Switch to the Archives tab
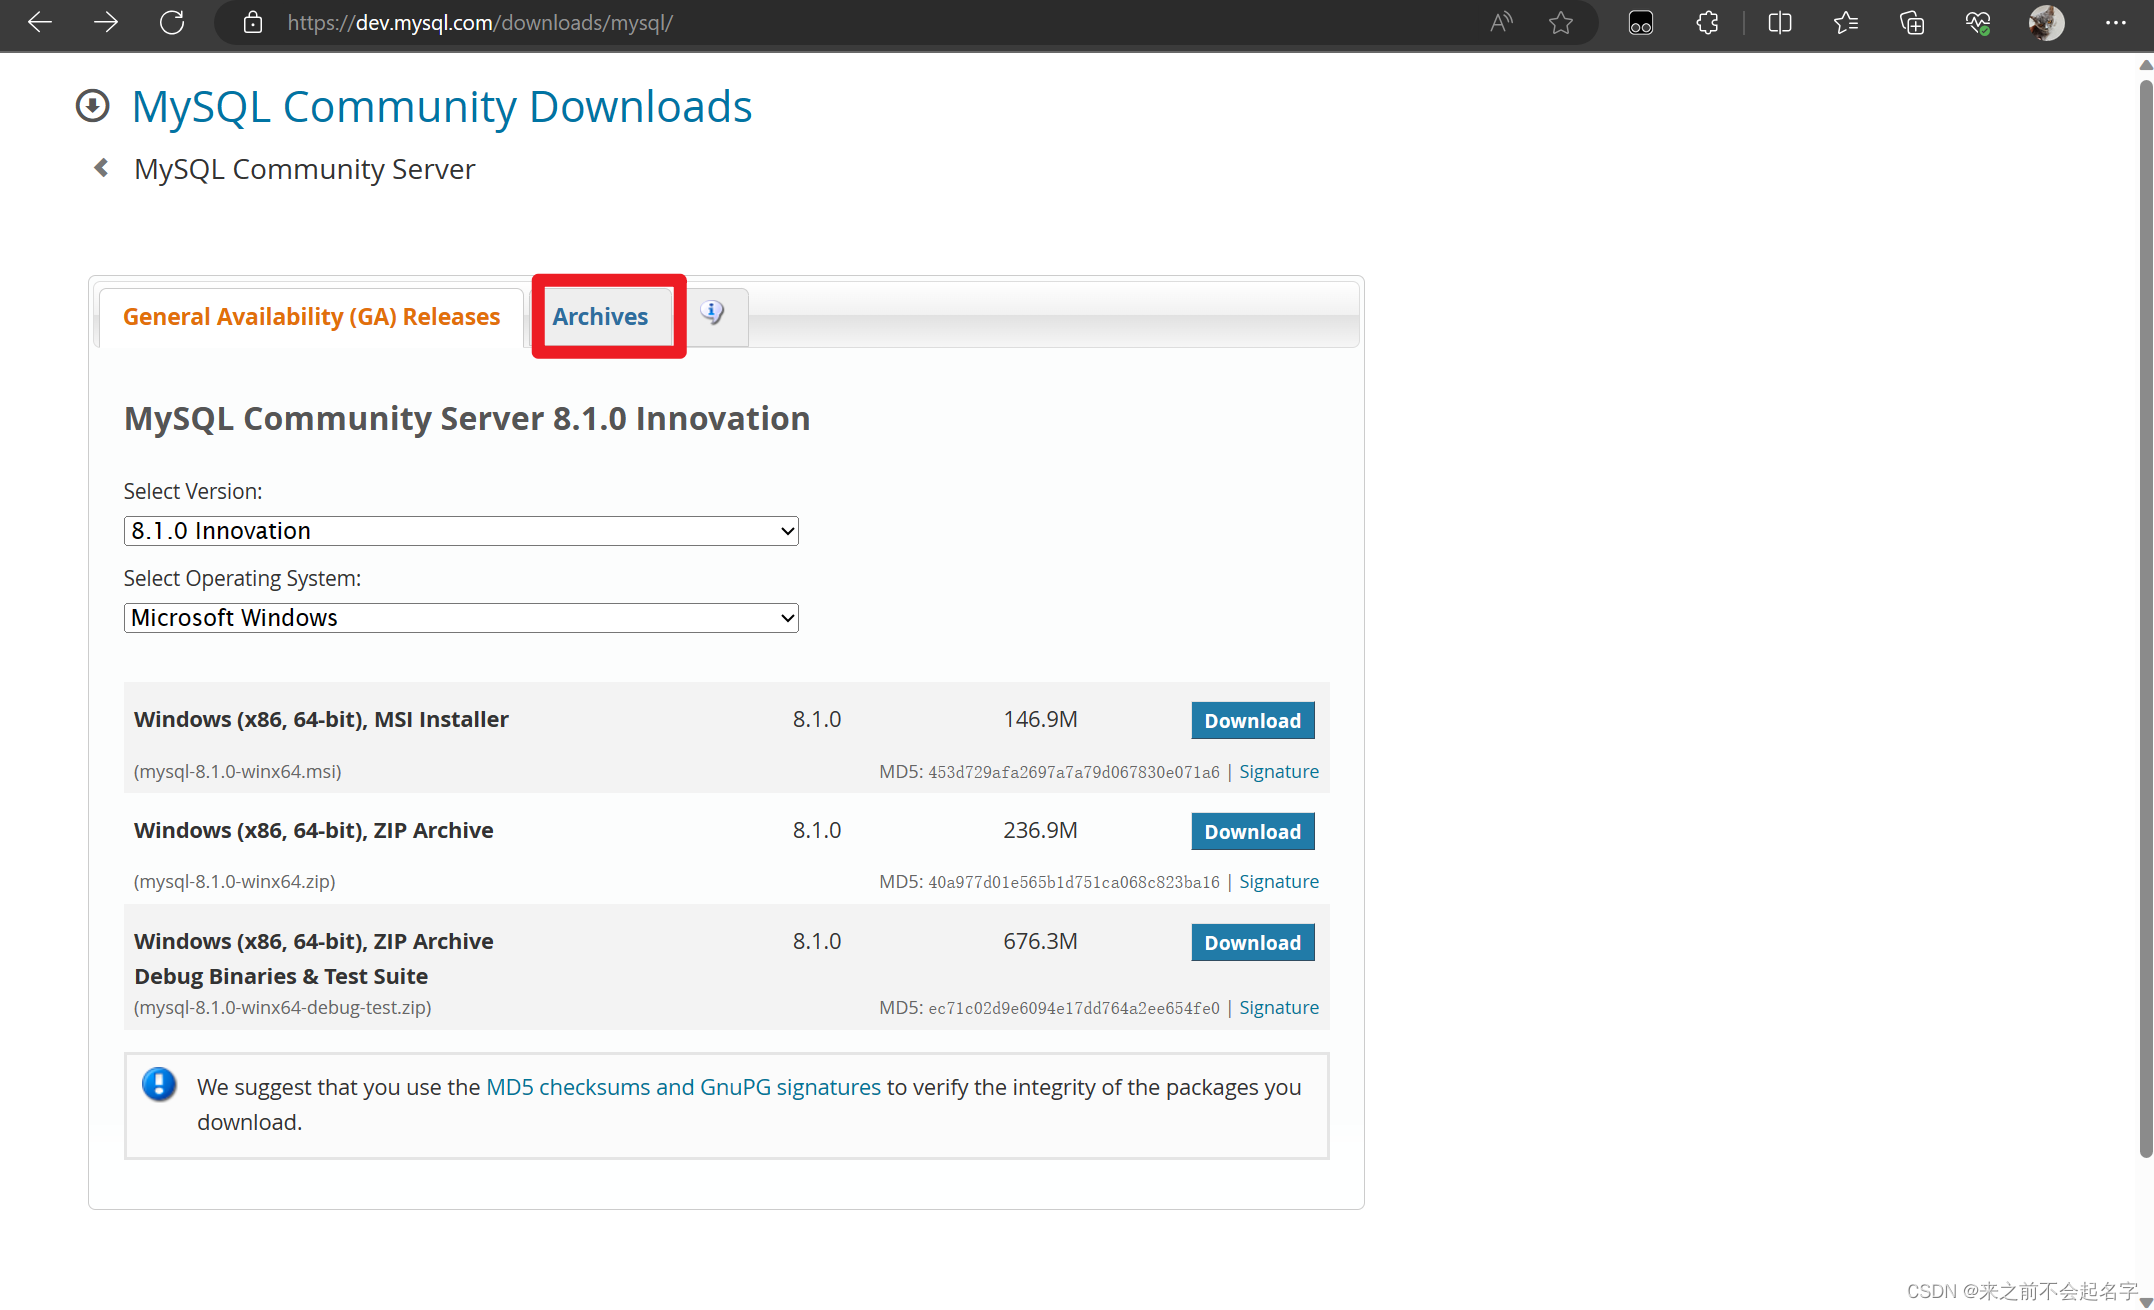This screenshot has height=1310, width=2154. click(600, 317)
